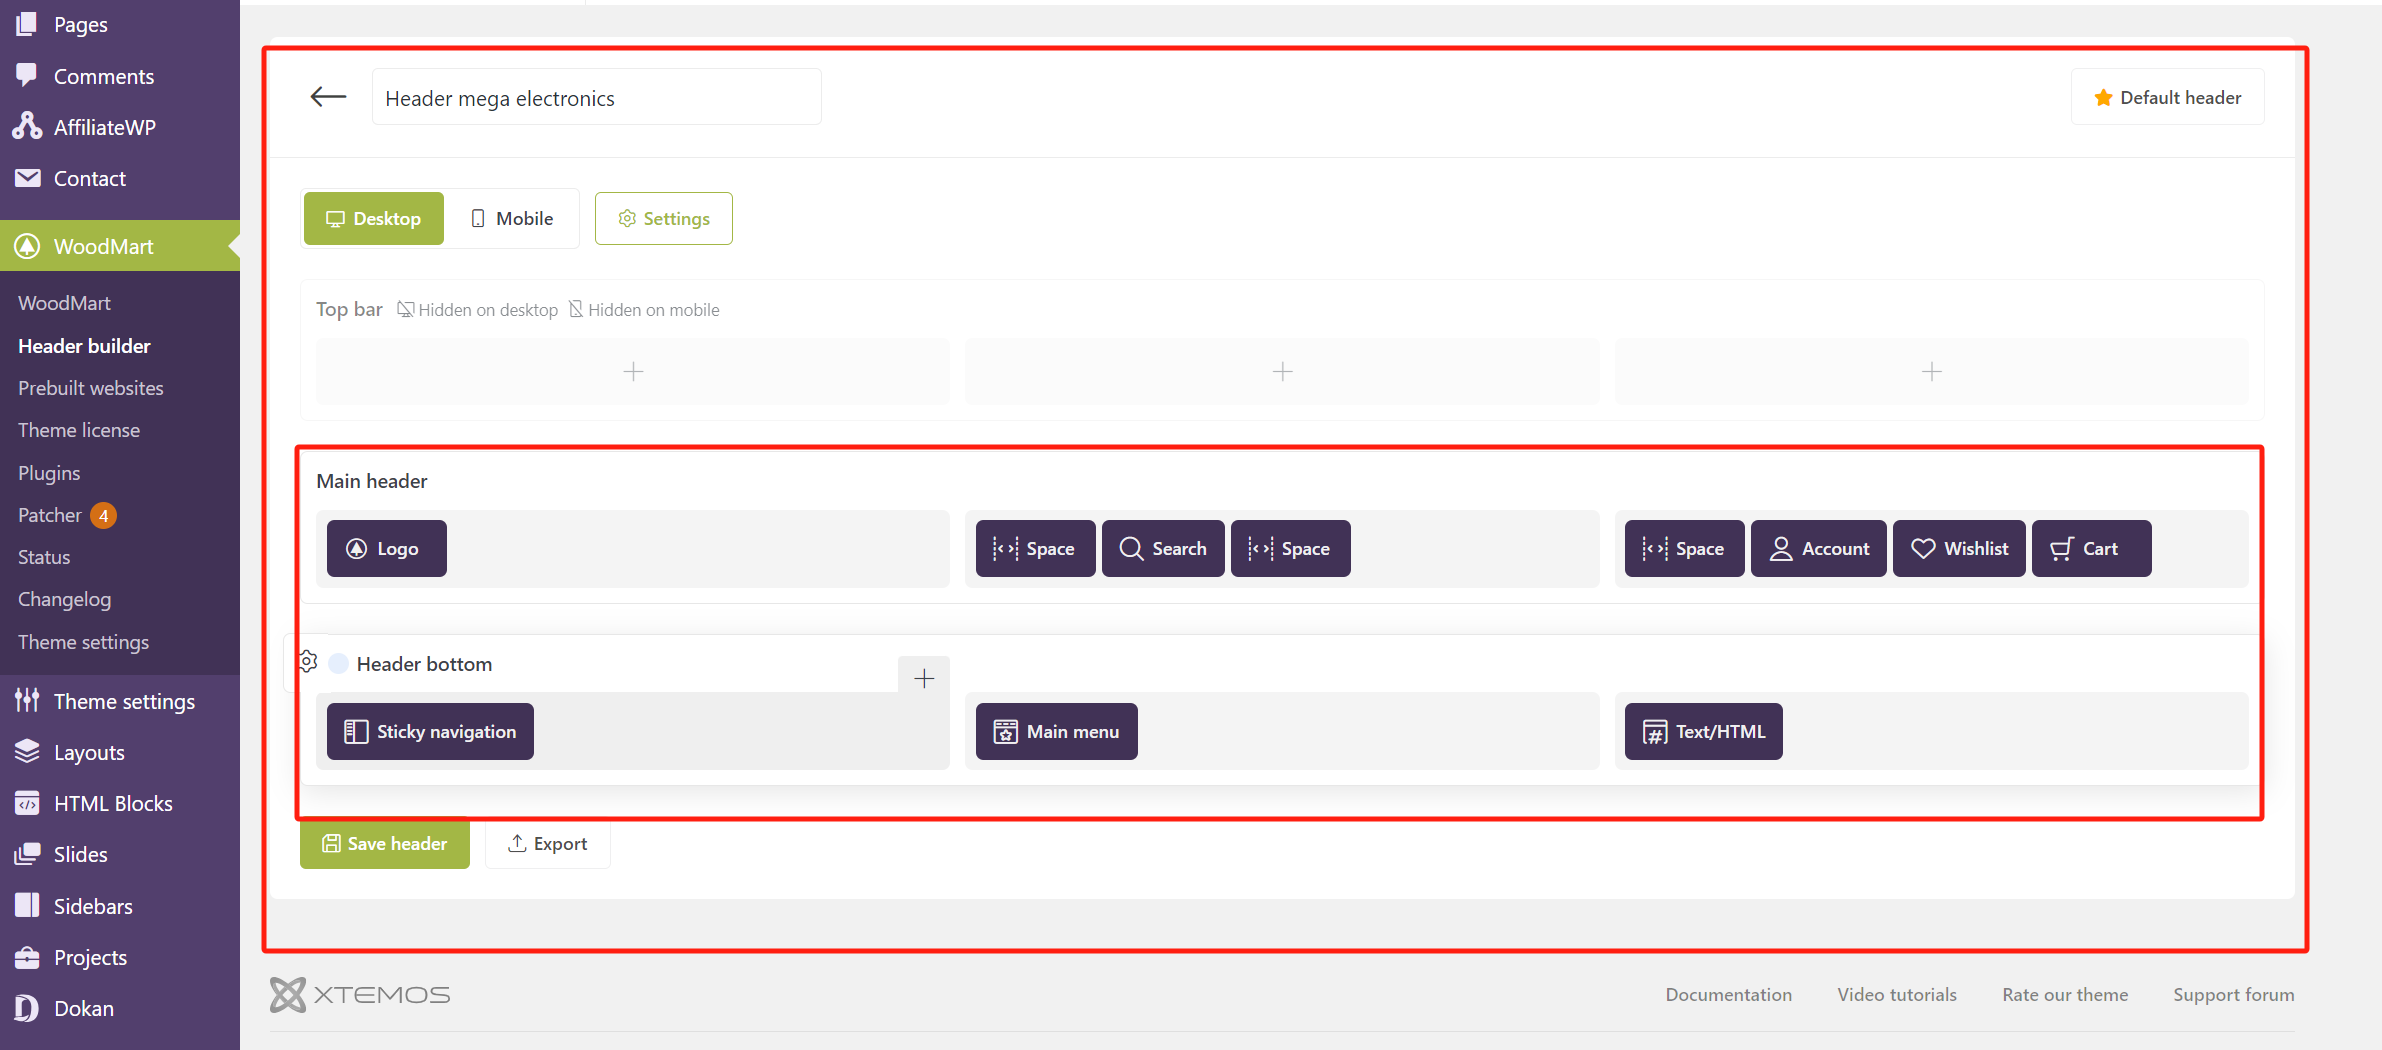Screen dimensions: 2382x1050
Task: Open the Documentation footer link
Action: pyautogui.click(x=1728, y=995)
